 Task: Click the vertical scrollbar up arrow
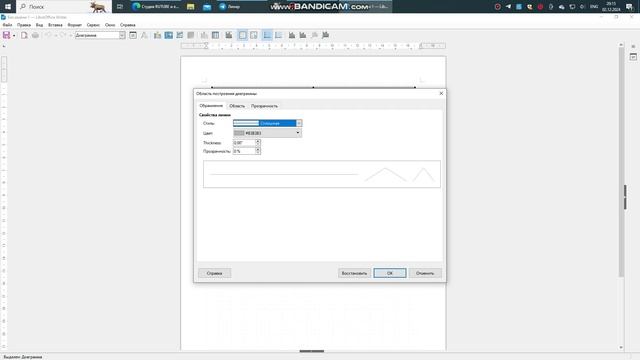tap(621, 45)
